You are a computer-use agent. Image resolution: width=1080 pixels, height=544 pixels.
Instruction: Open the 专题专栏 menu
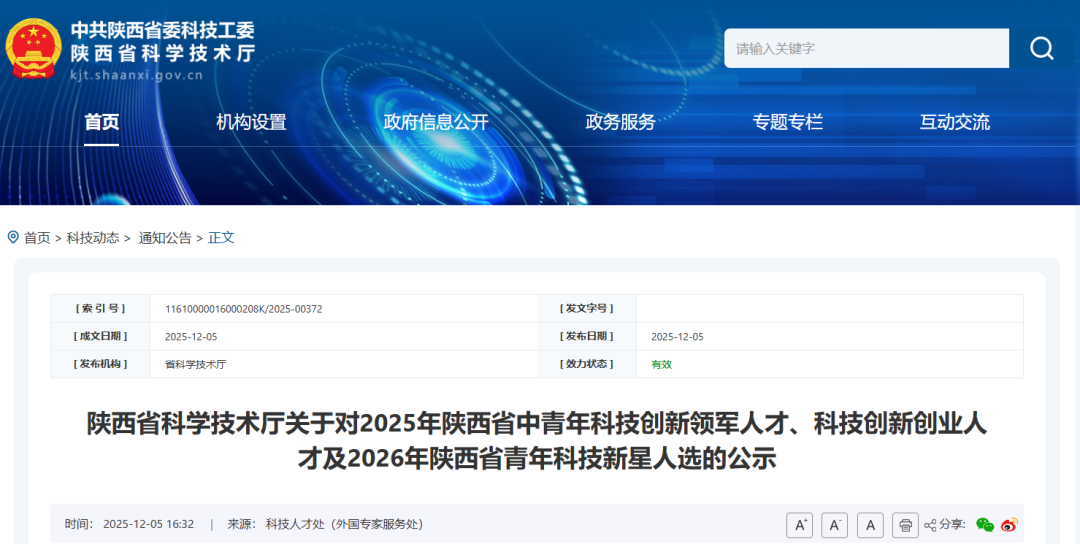(788, 123)
